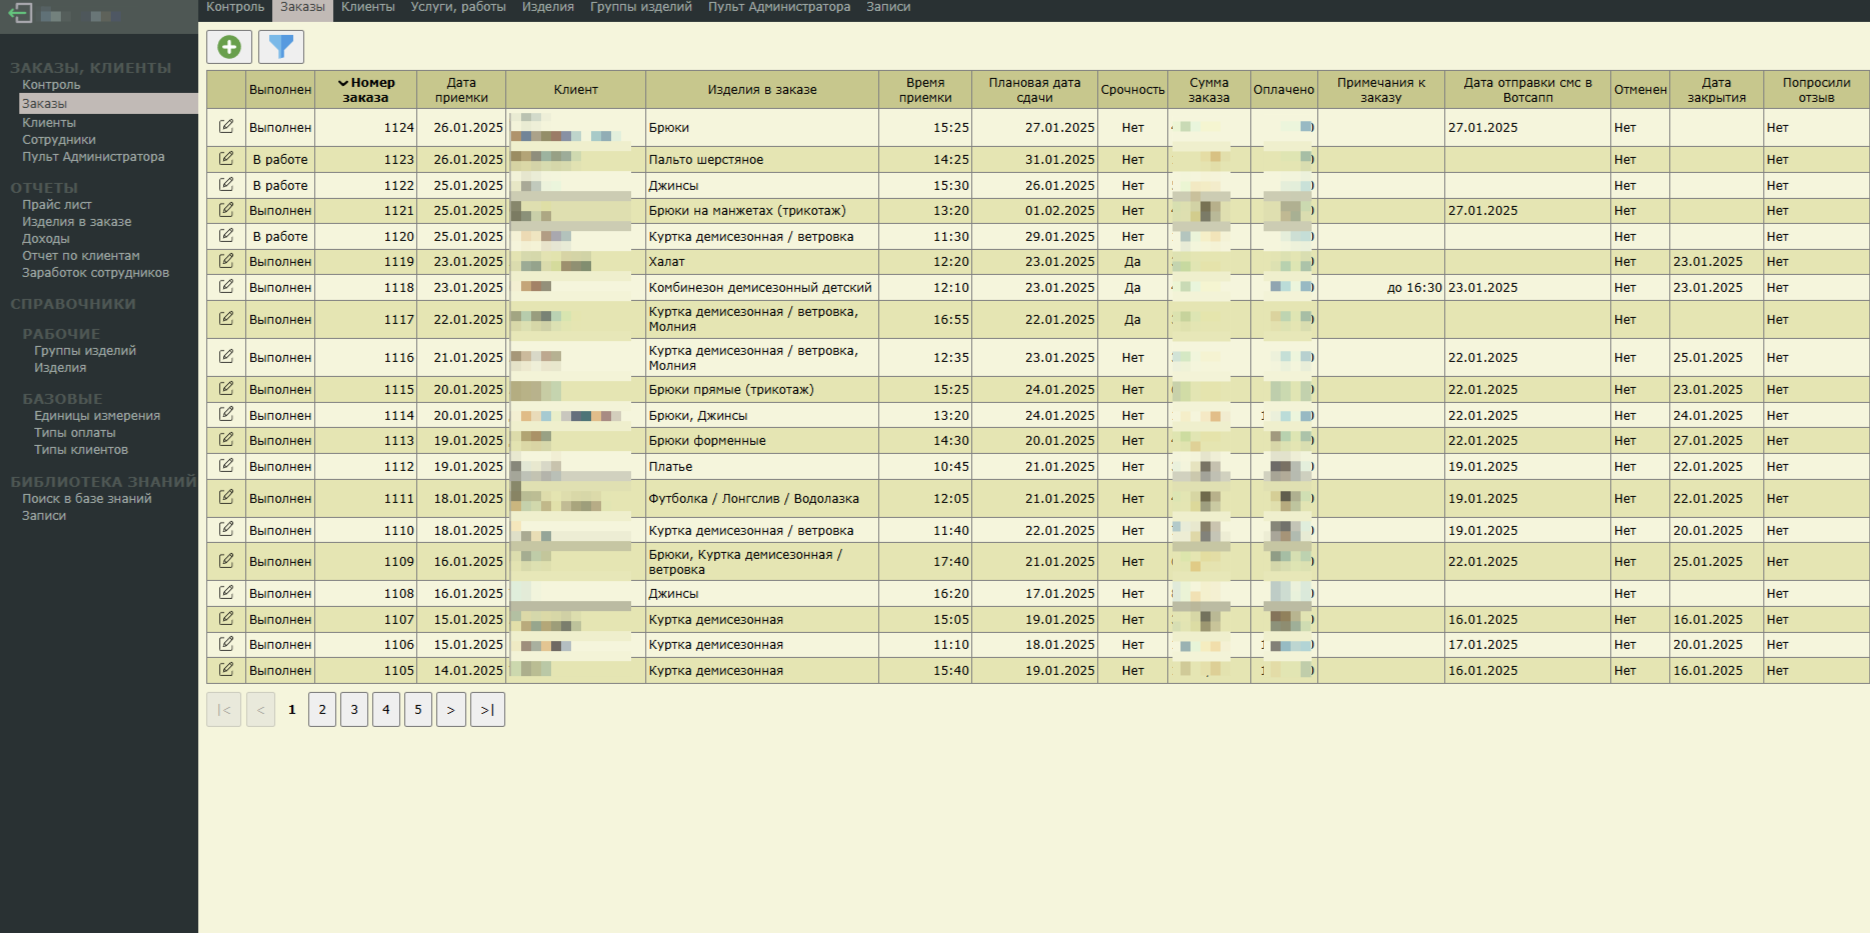The image size is (1870, 933).
Task: Jump to last page of orders
Action: click(x=487, y=709)
